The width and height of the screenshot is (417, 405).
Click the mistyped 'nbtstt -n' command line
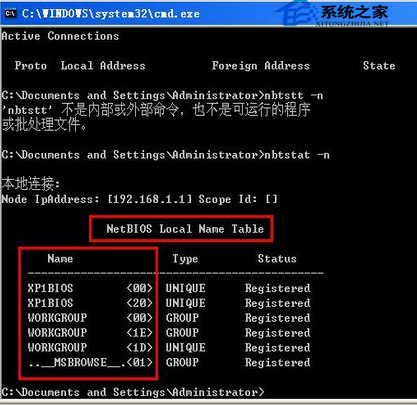[162, 96]
